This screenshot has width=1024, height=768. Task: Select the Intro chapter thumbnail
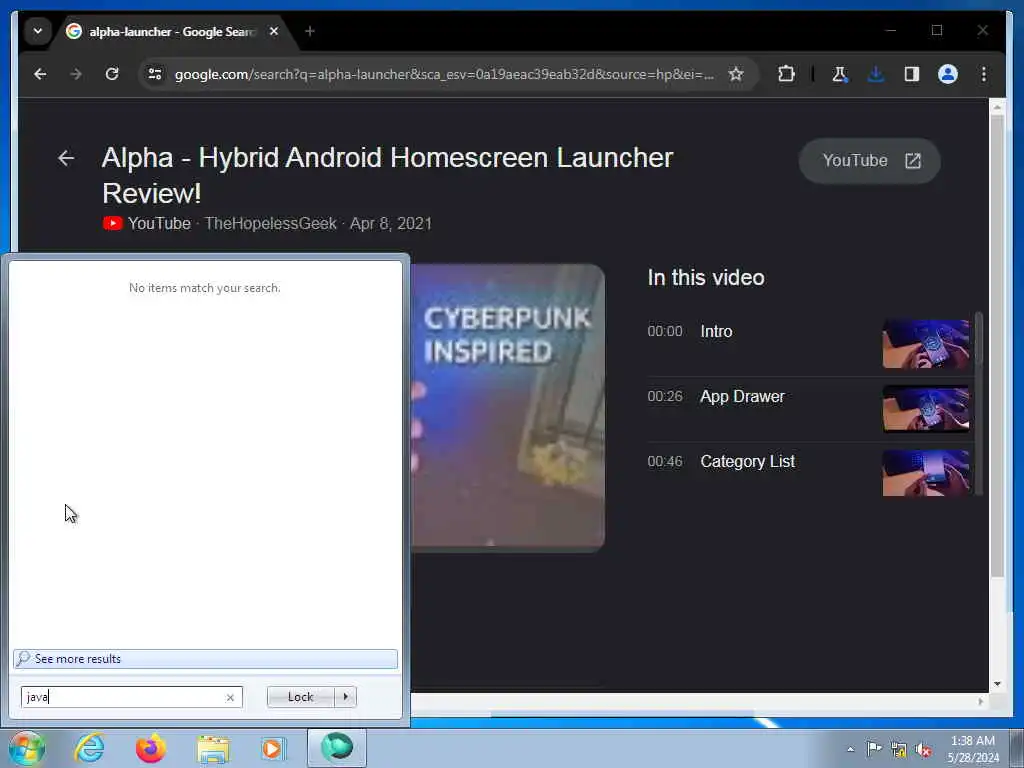coord(925,344)
